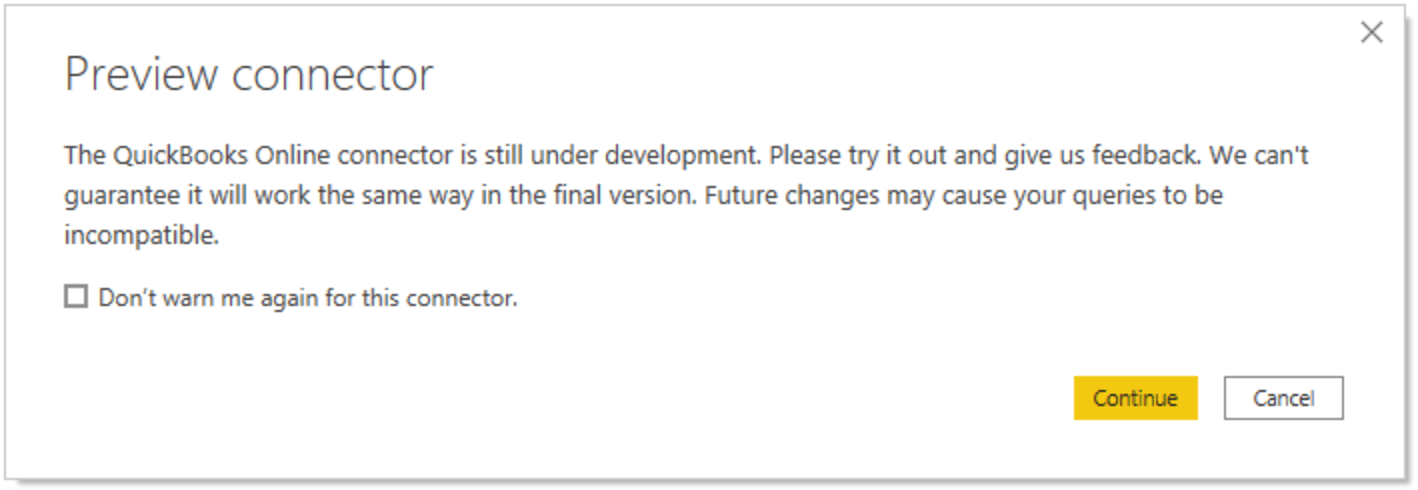The width and height of the screenshot is (1418, 490).
Task: Cancel the preview connector prompt
Action: pyautogui.click(x=1283, y=398)
